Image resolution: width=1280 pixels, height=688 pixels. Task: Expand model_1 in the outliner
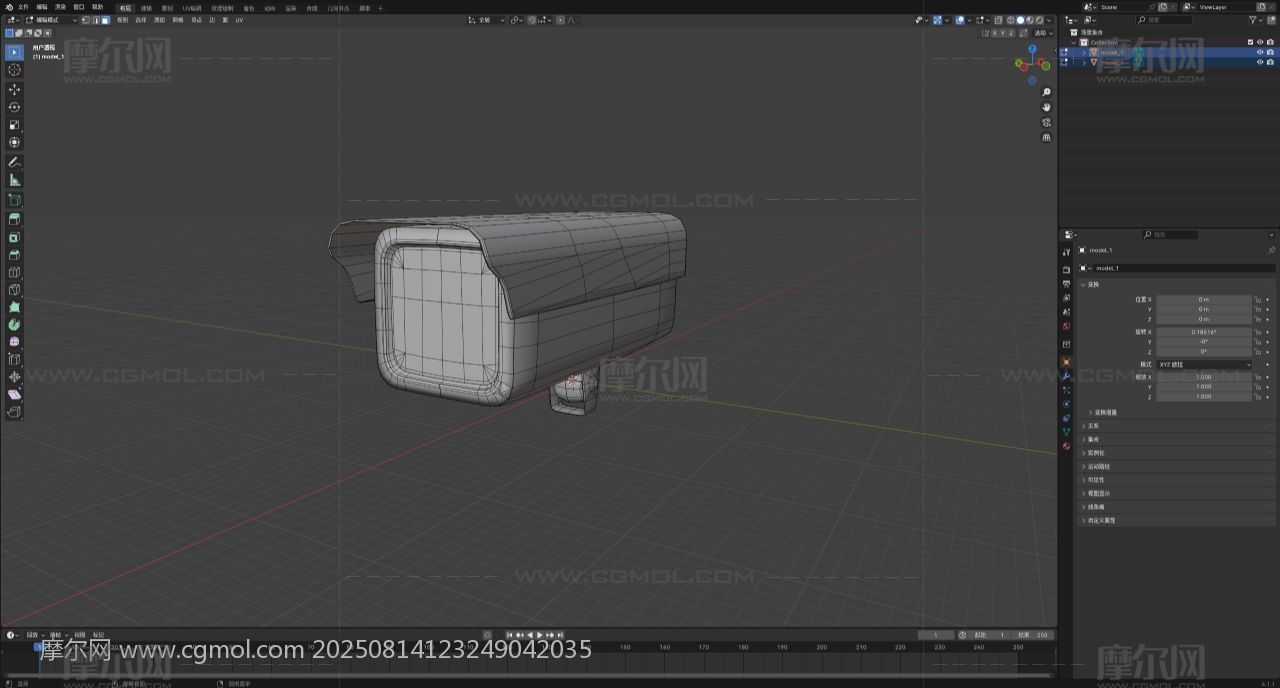coord(1084,52)
